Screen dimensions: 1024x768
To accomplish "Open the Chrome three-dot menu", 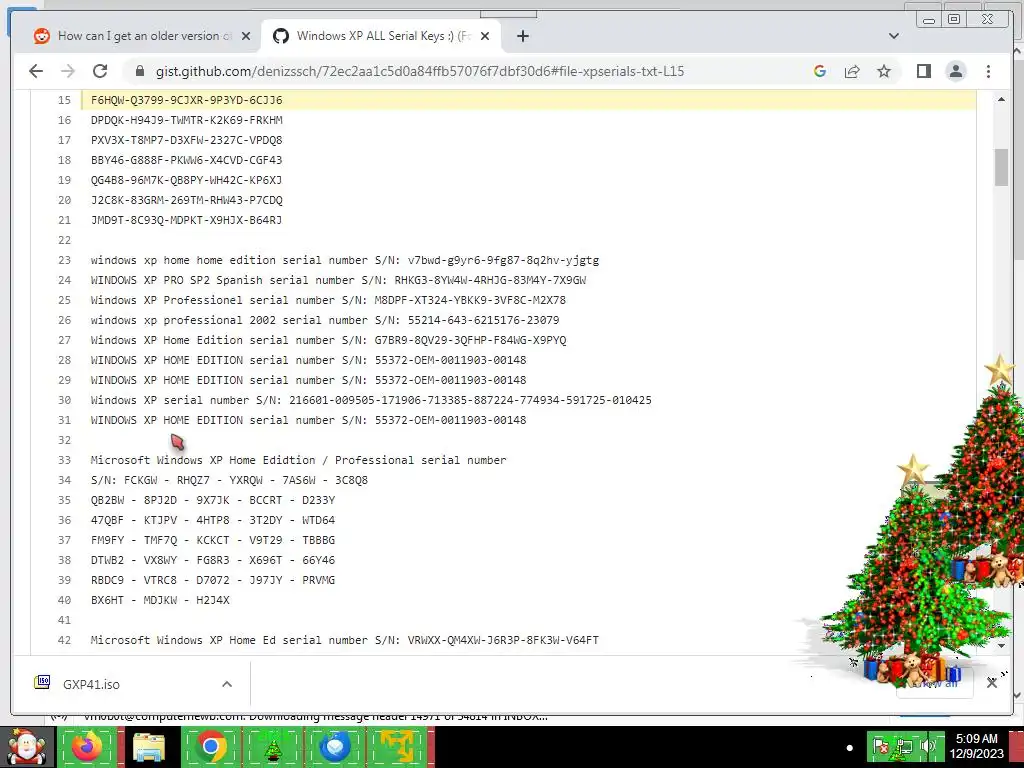I will (x=988, y=71).
